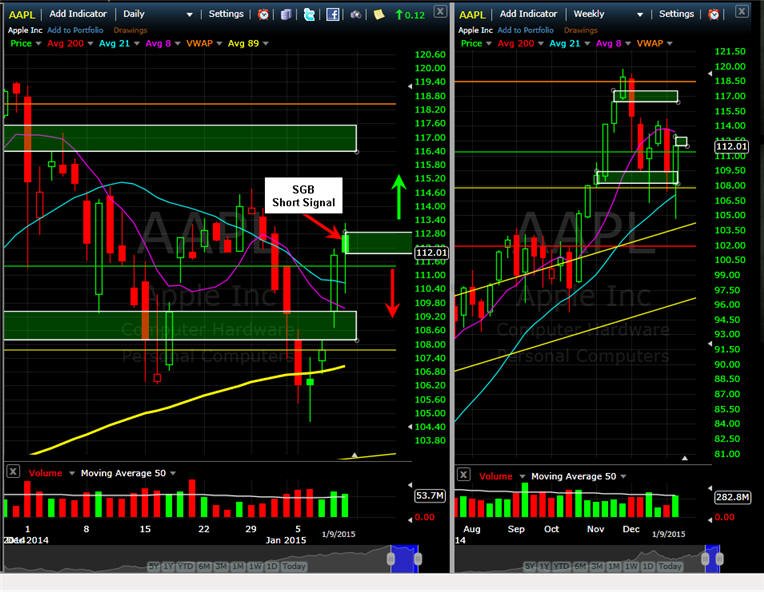The image size is (764, 592).
Task: Expand Avg 21 options in Daily chart
Action: 136,43
